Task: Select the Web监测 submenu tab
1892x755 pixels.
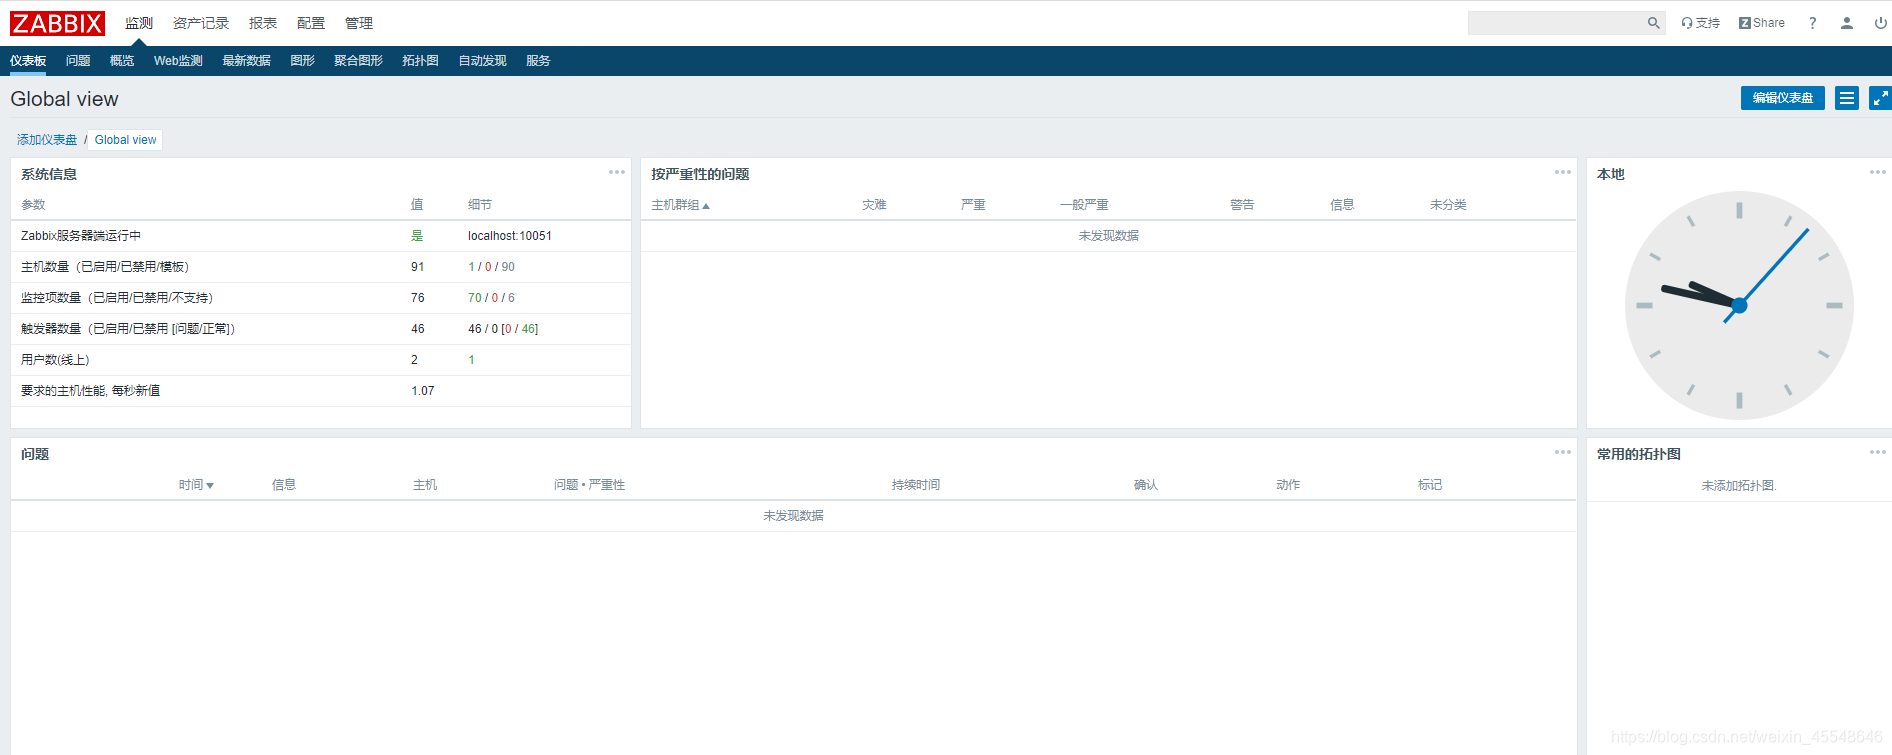Action: coord(178,61)
